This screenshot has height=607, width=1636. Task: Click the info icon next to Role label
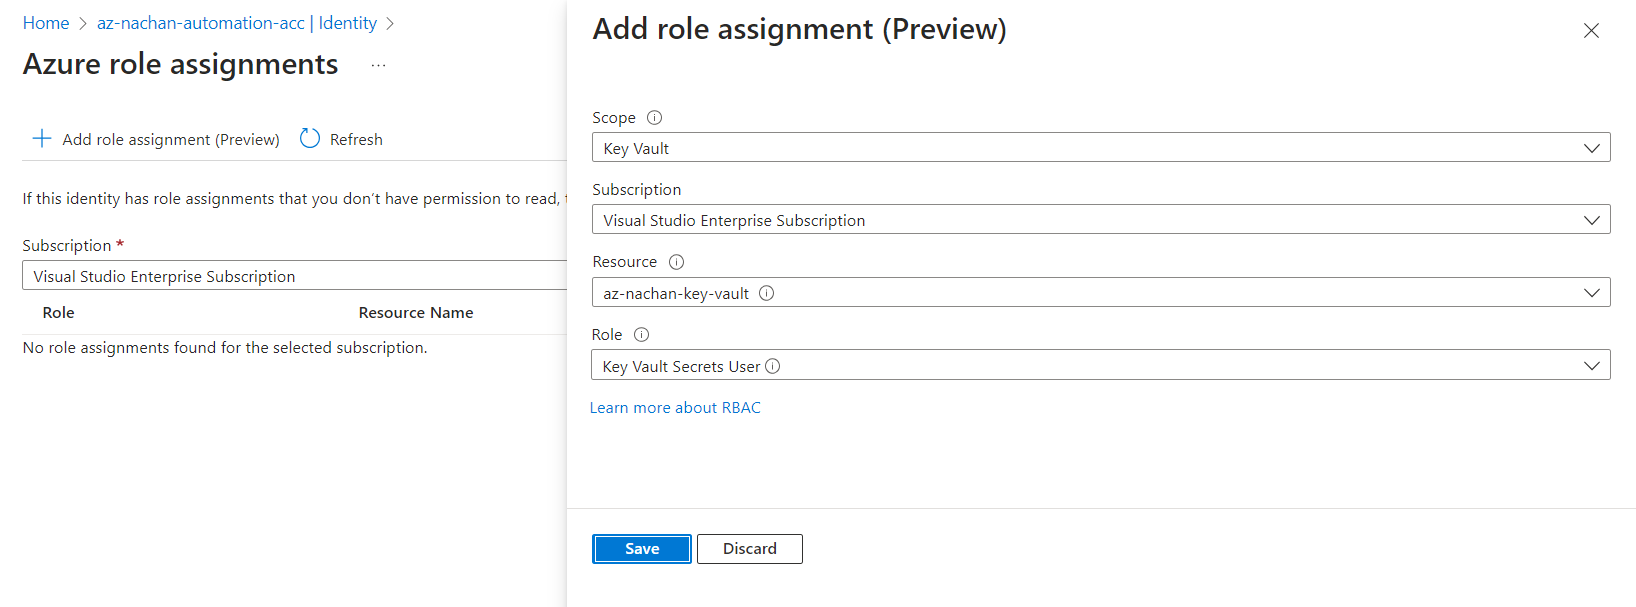pyautogui.click(x=641, y=335)
